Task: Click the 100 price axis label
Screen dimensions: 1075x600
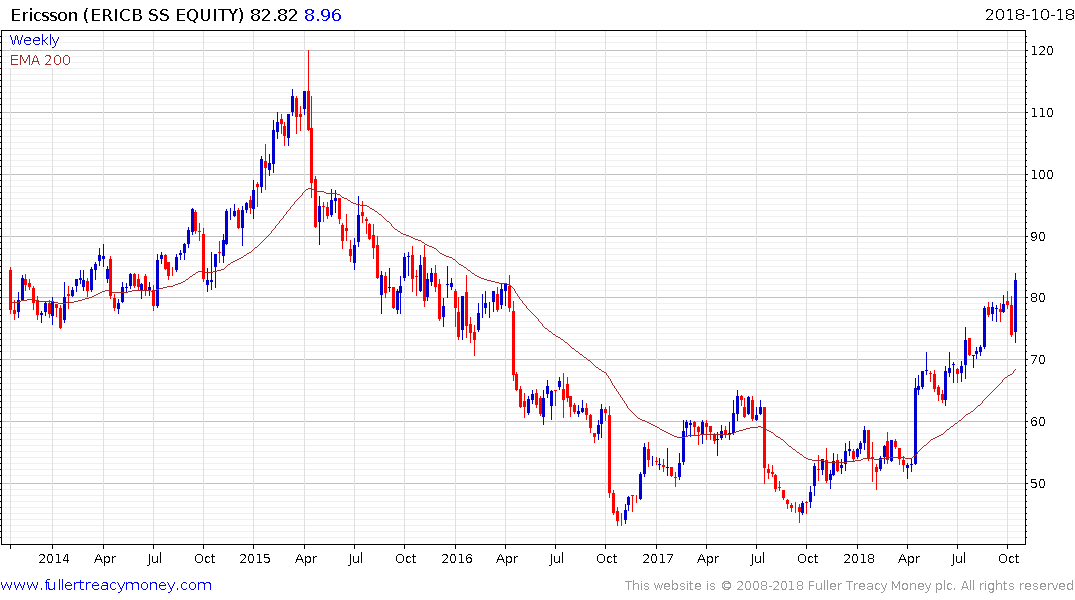Action: [1042, 174]
